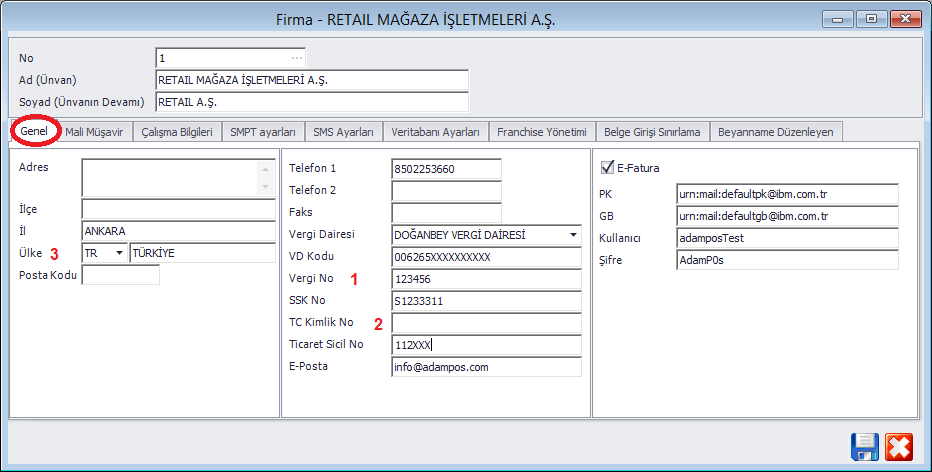932x472 pixels.
Task: Open the Ülke country code dropdown
Action: [119, 253]
